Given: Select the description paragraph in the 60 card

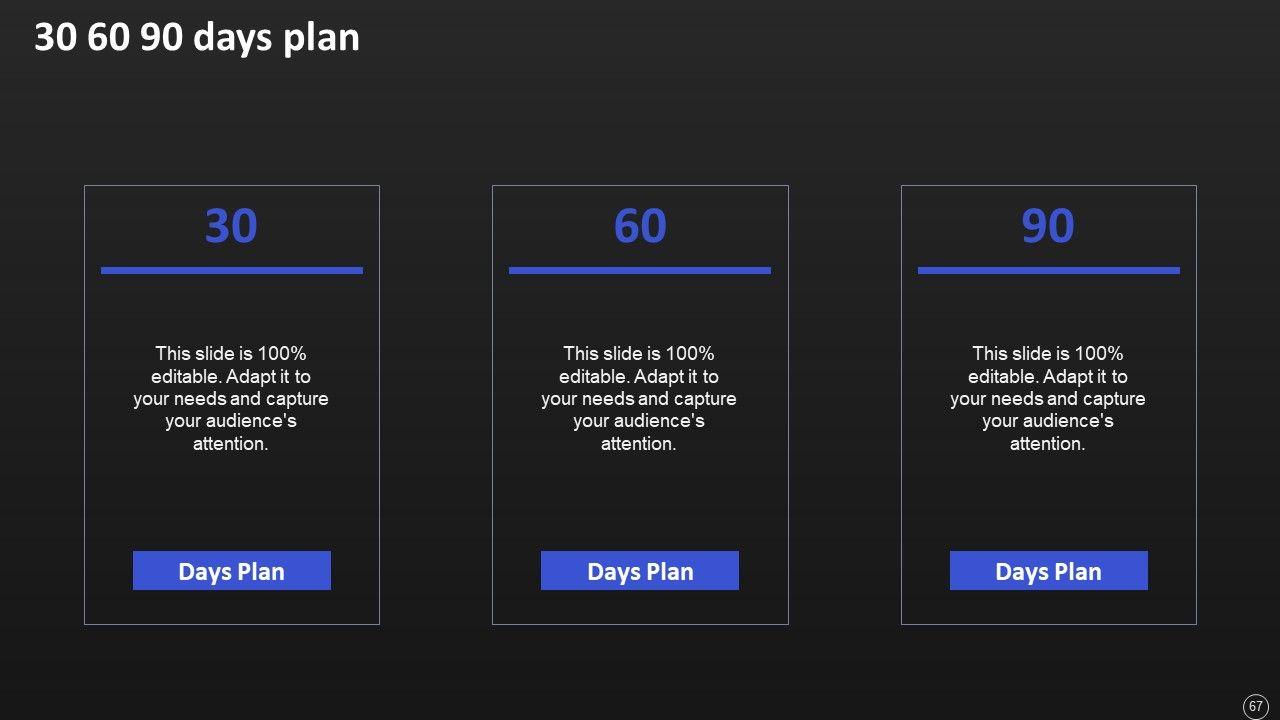Looking at the screenshot, I should [x=639, y=398].
